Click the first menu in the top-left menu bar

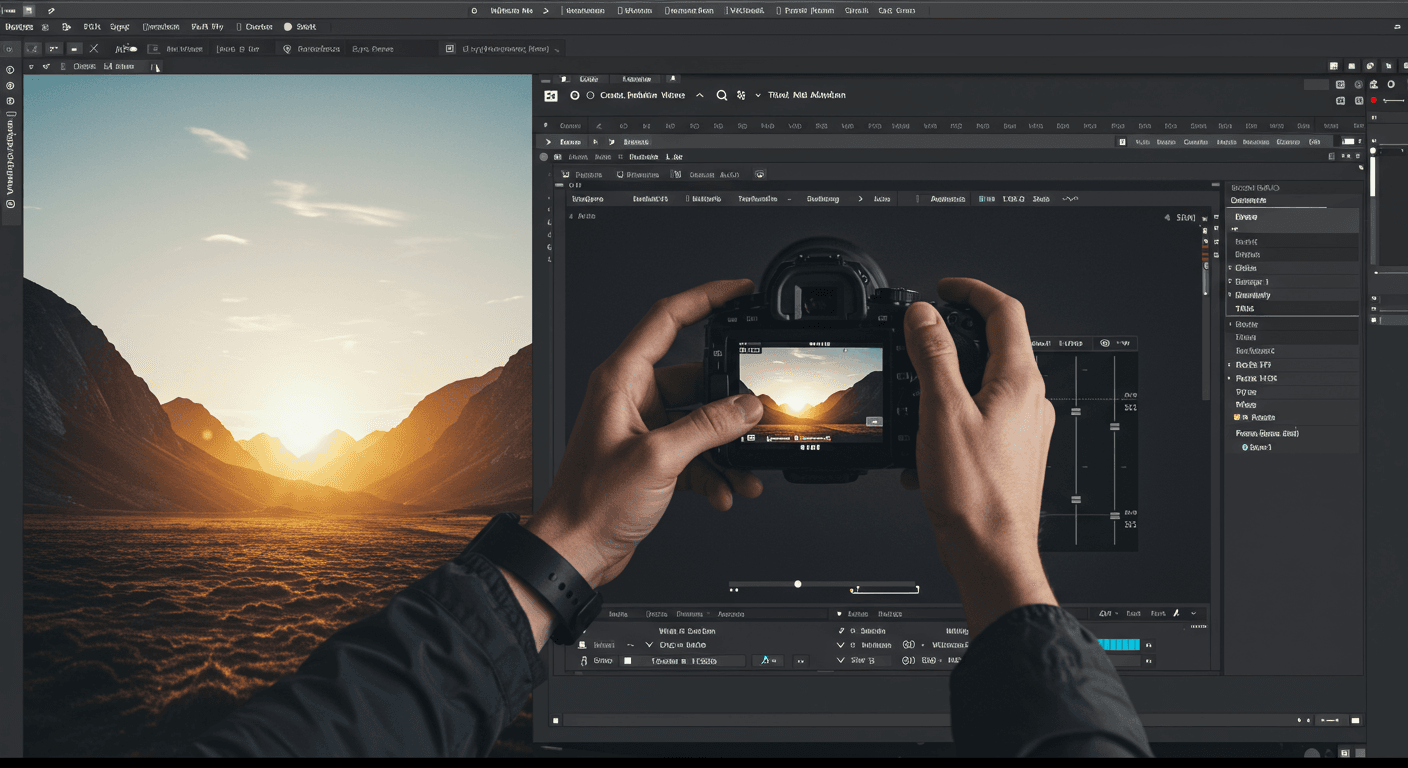[18, 27]
